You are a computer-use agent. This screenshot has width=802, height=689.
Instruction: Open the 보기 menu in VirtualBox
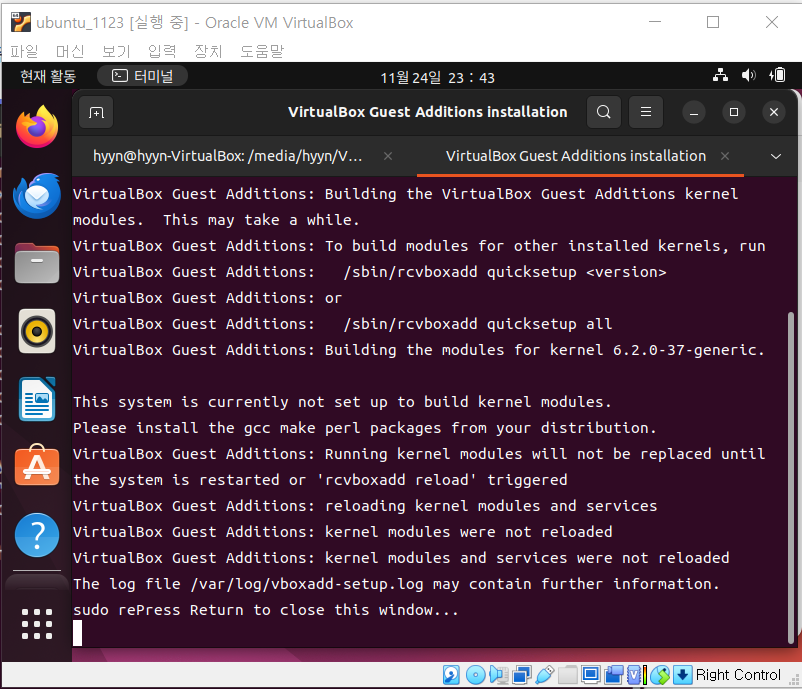[116, 51]
